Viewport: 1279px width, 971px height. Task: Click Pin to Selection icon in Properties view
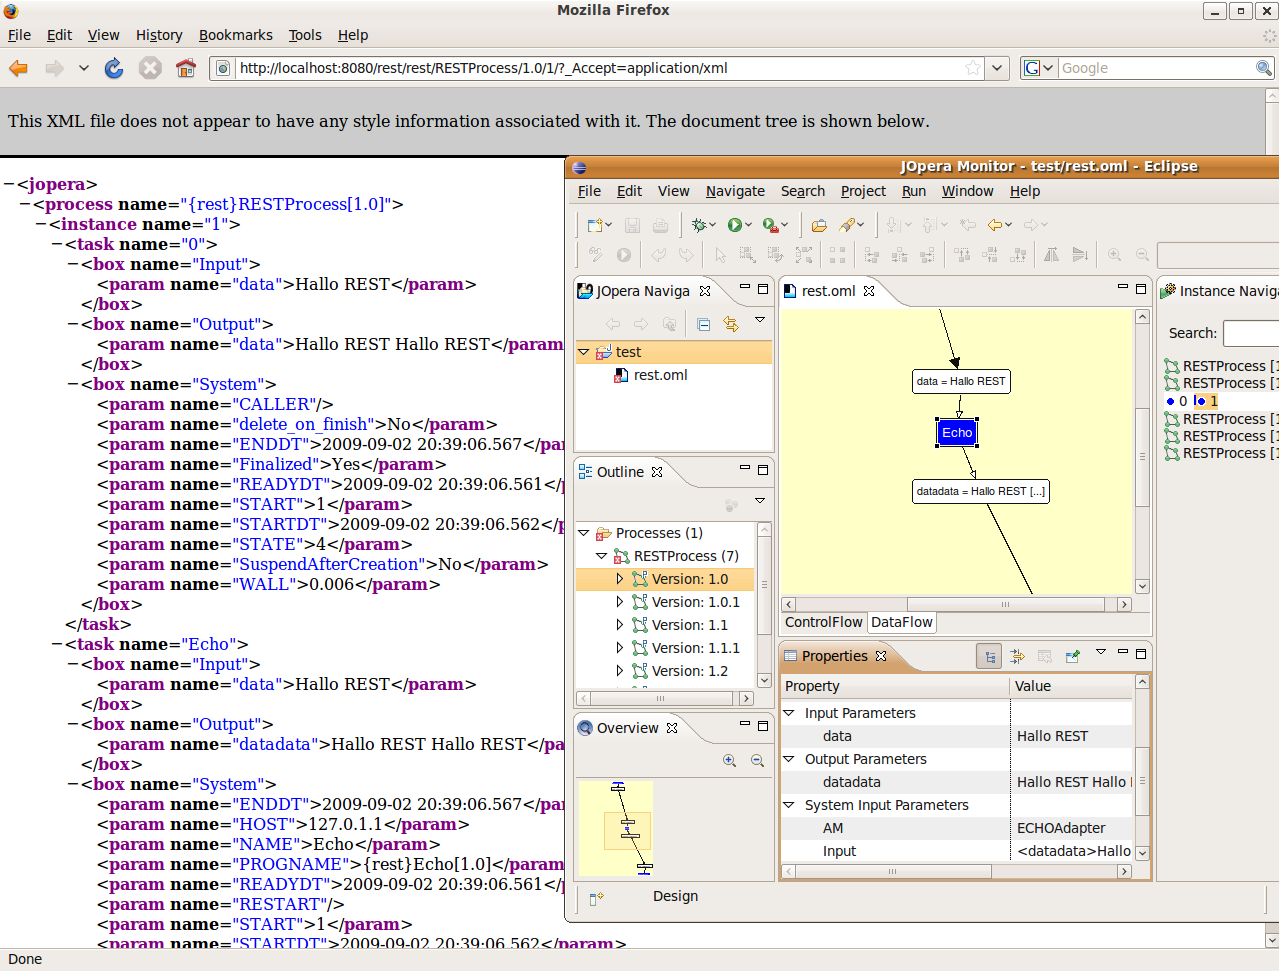(1073, 656)
